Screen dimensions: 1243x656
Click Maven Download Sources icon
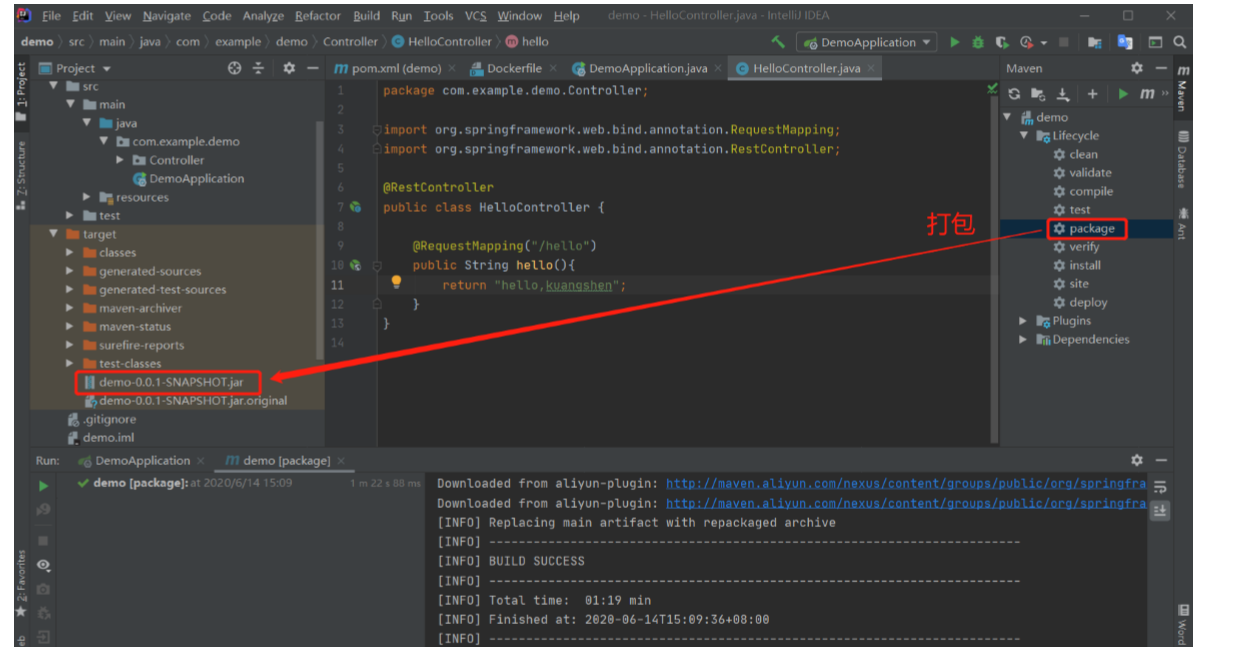1063,94
